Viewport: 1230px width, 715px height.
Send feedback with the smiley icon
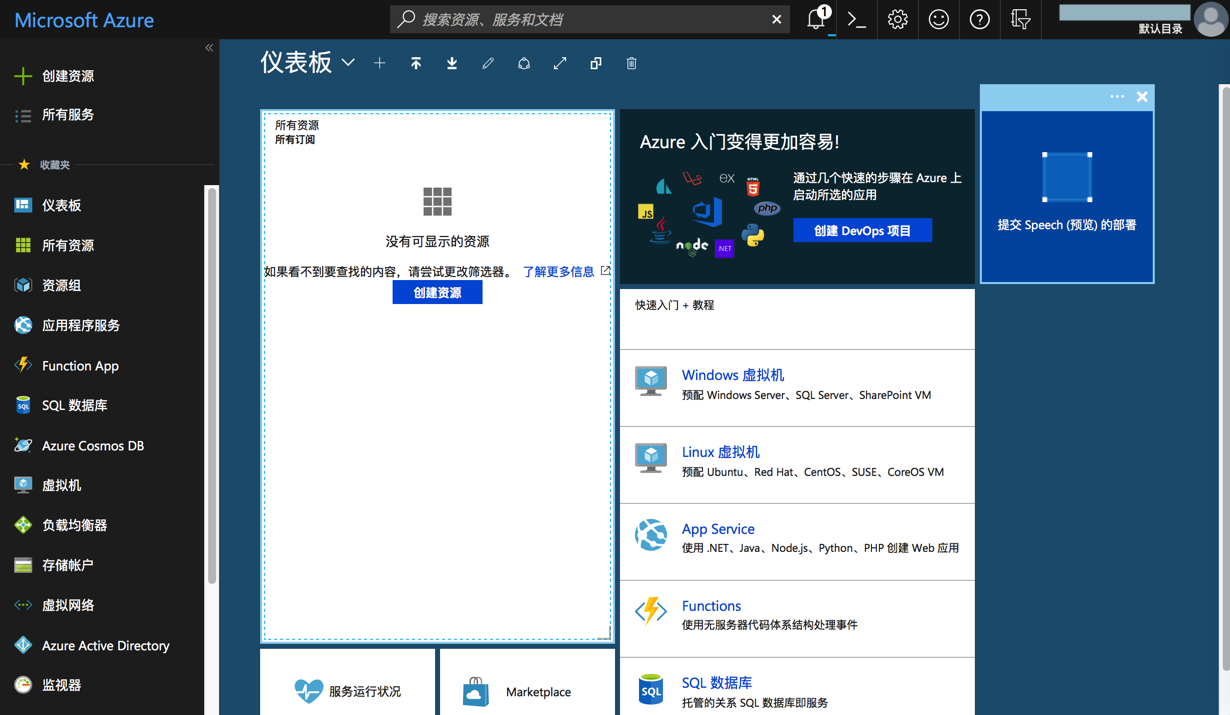(938, 19)
